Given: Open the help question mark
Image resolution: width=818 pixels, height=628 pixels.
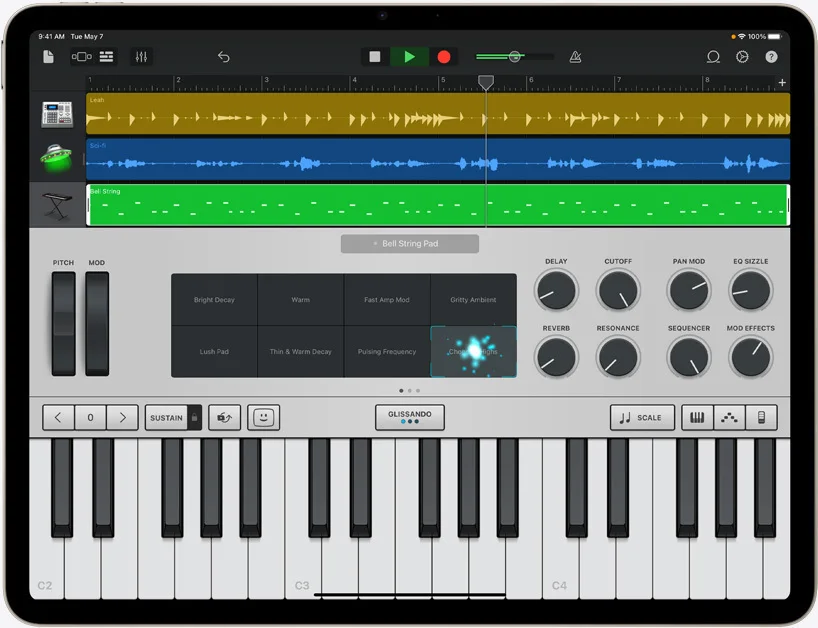Looking at the screenshot, I should (771, 57).
